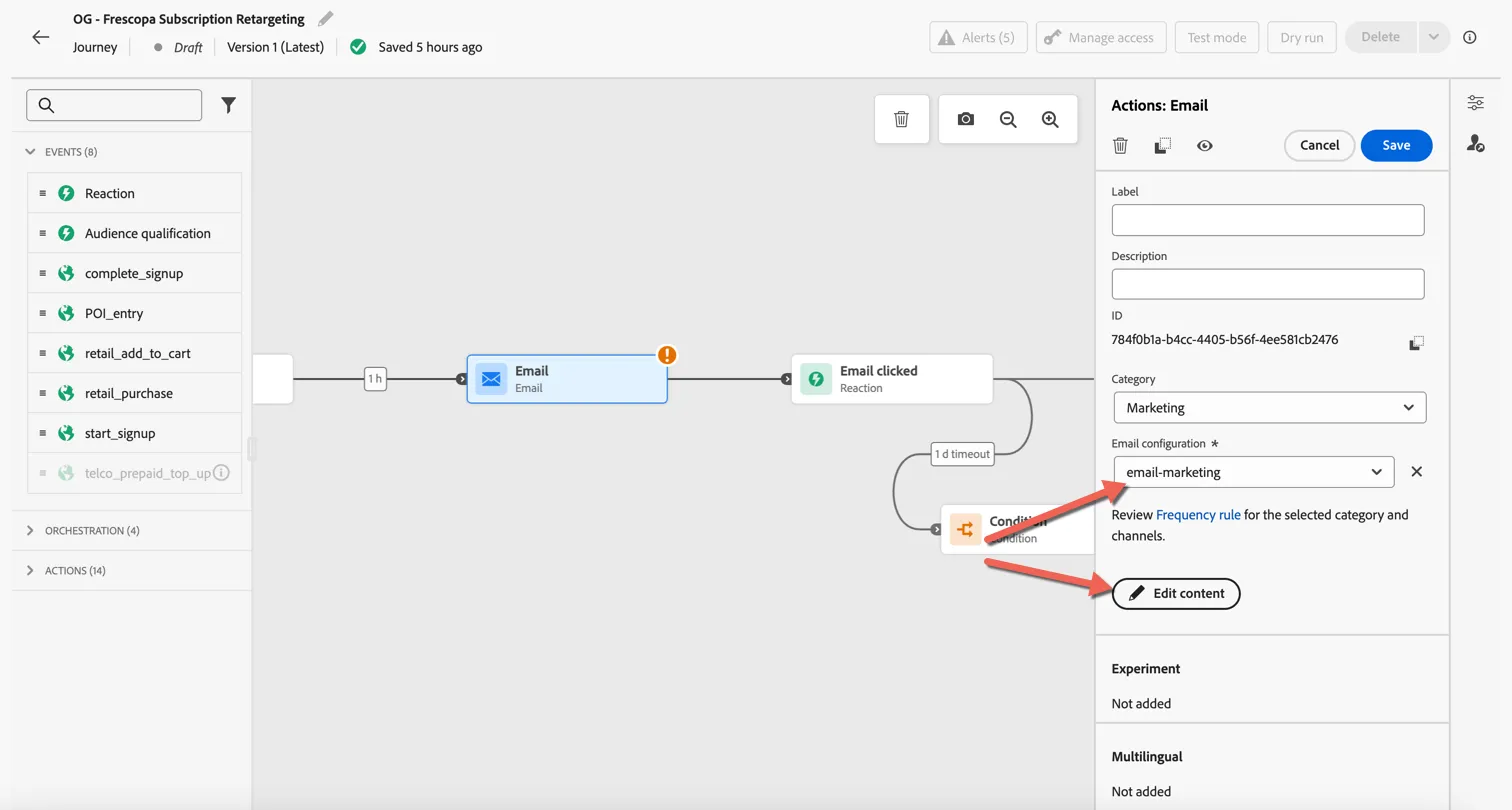Toggle the eye preview icon in Actions panel
Viewport: 1512px width, 810px height.
coord(1205,146)
